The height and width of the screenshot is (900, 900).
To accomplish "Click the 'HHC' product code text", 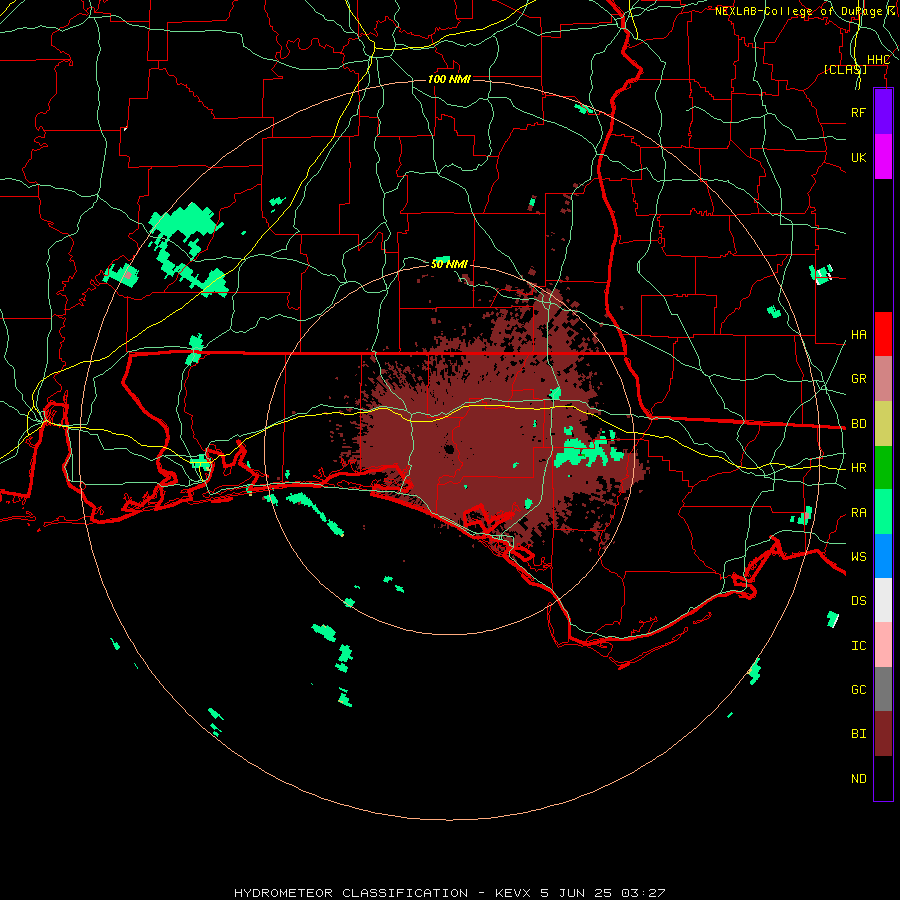I will click(878, 60).
